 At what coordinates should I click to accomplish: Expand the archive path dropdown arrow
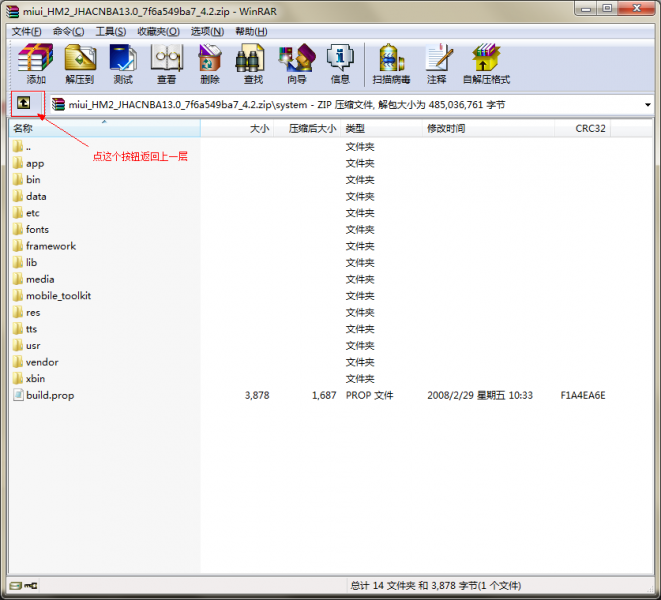click(x=648, y=105)
